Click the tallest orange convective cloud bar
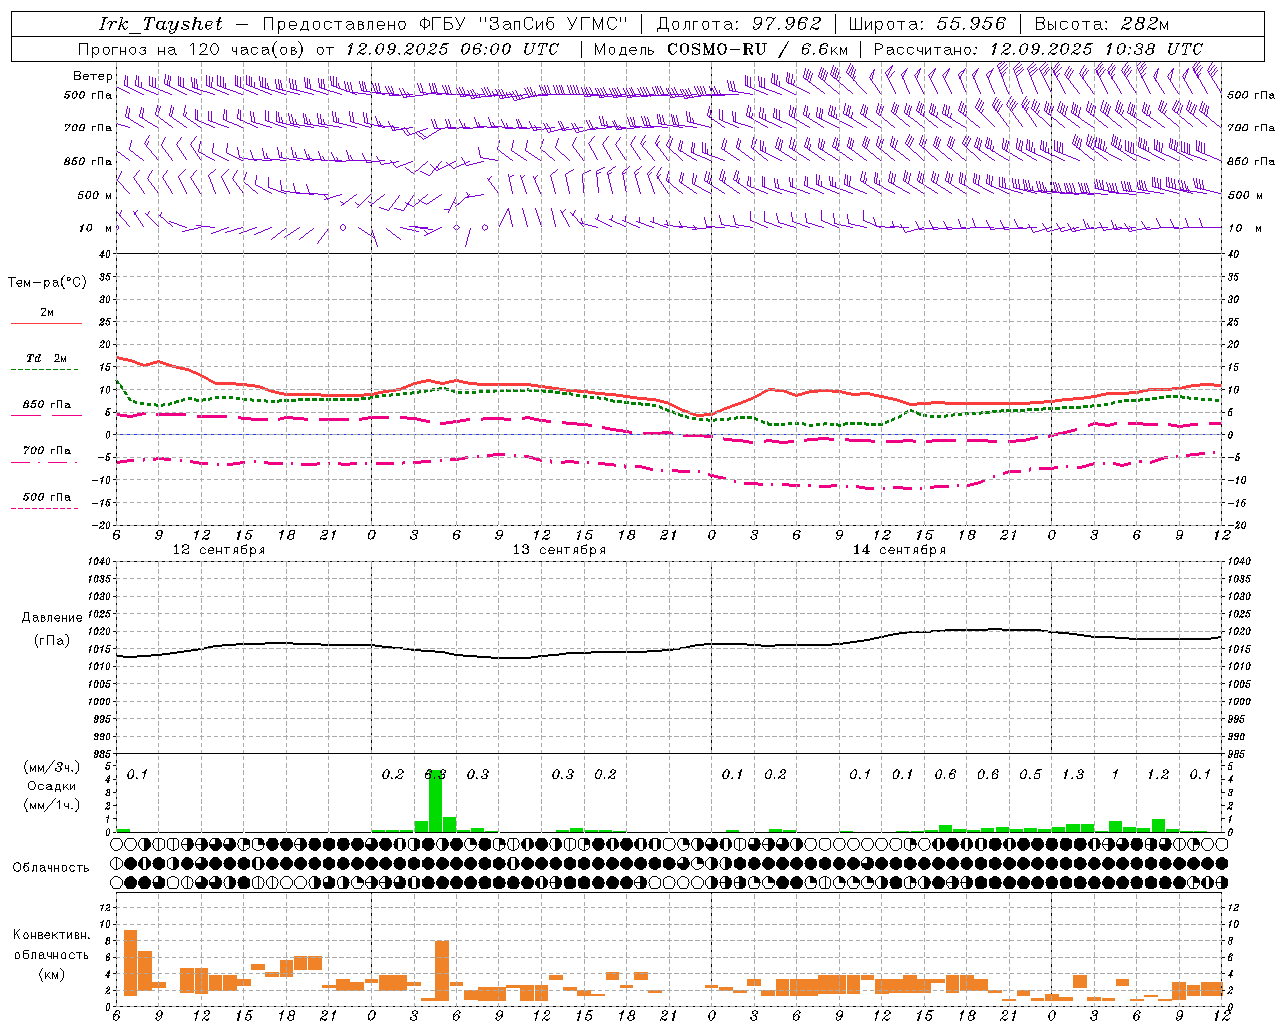Image resolution: width=1280 pixels, height=1024 pixels. tap(130, 962)
